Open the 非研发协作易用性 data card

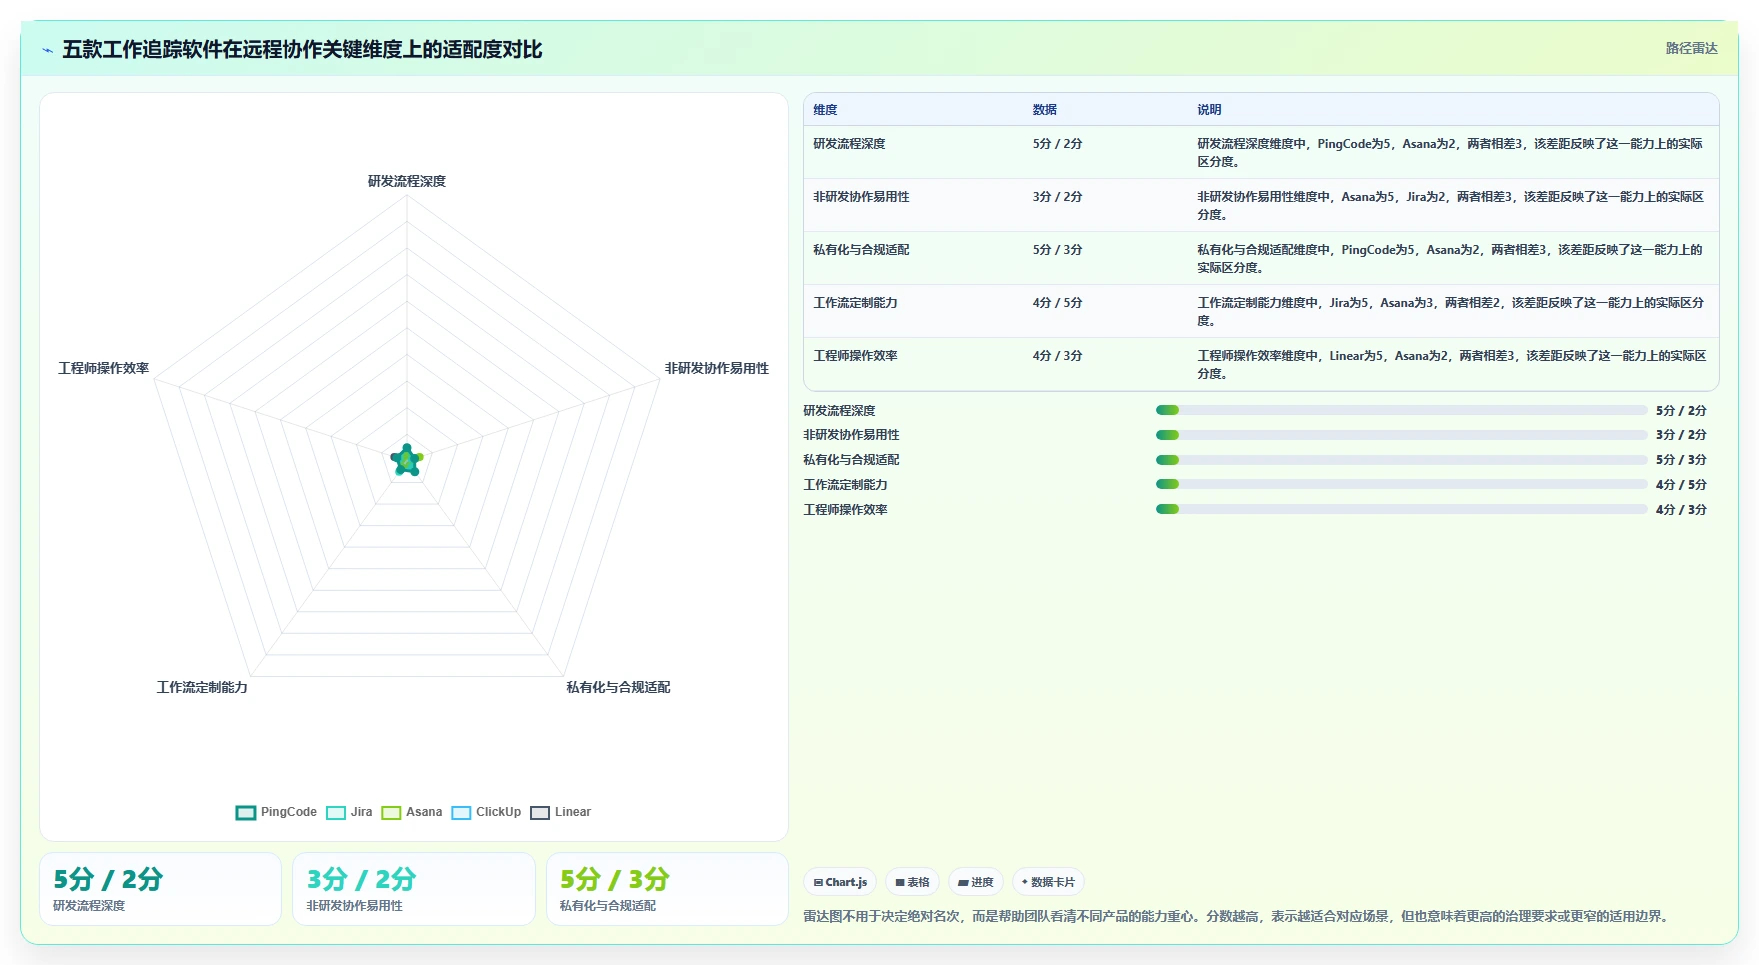[x=414, y=889]
